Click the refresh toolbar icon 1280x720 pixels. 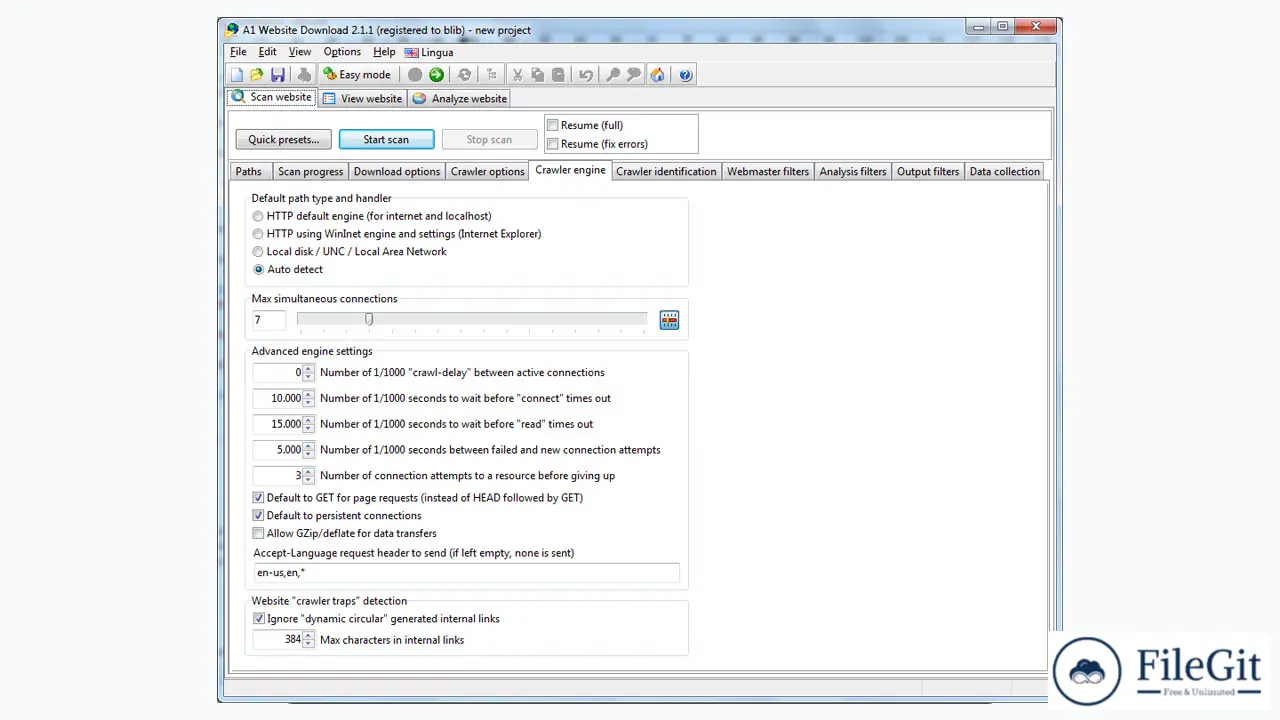(464, 75)
